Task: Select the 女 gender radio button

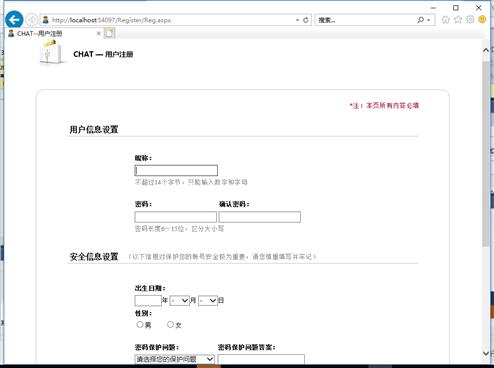Action: 170,324
